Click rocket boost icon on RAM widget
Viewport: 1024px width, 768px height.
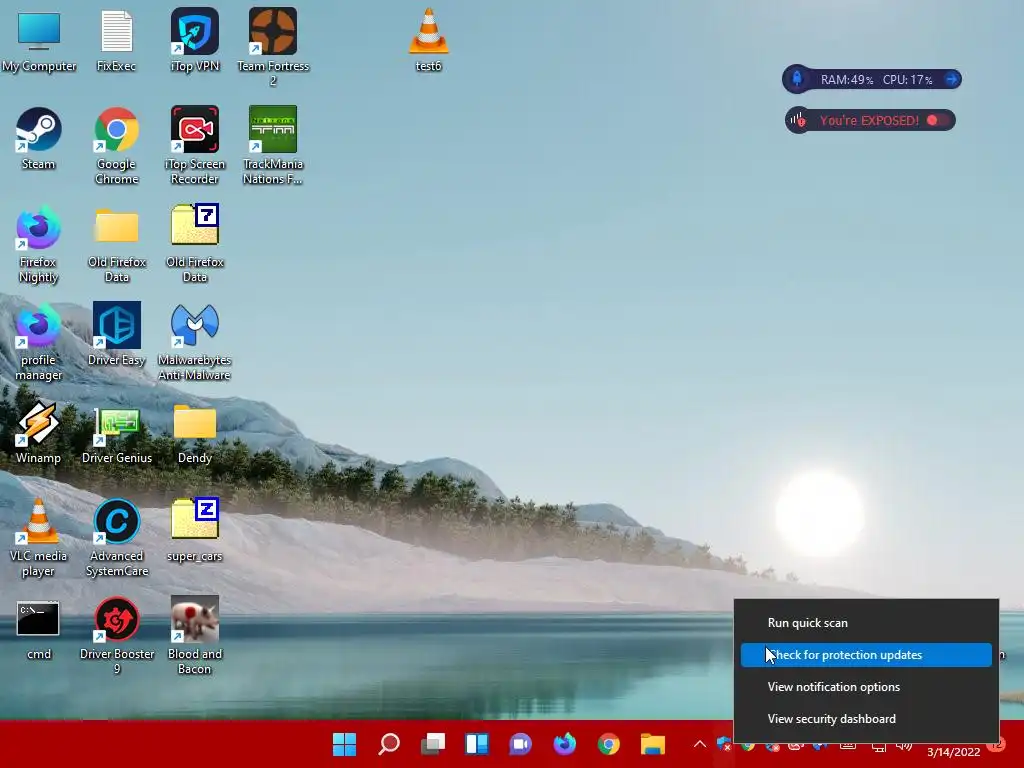(797, 79)
